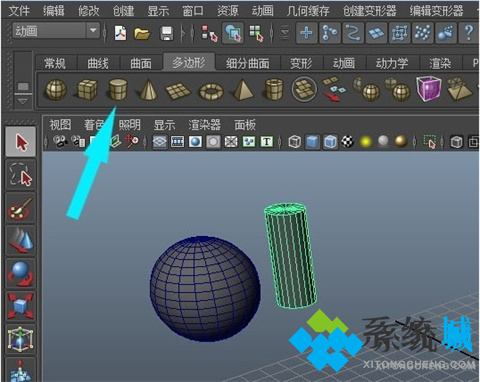Click the select camera panel icon

tap(60, 142)
